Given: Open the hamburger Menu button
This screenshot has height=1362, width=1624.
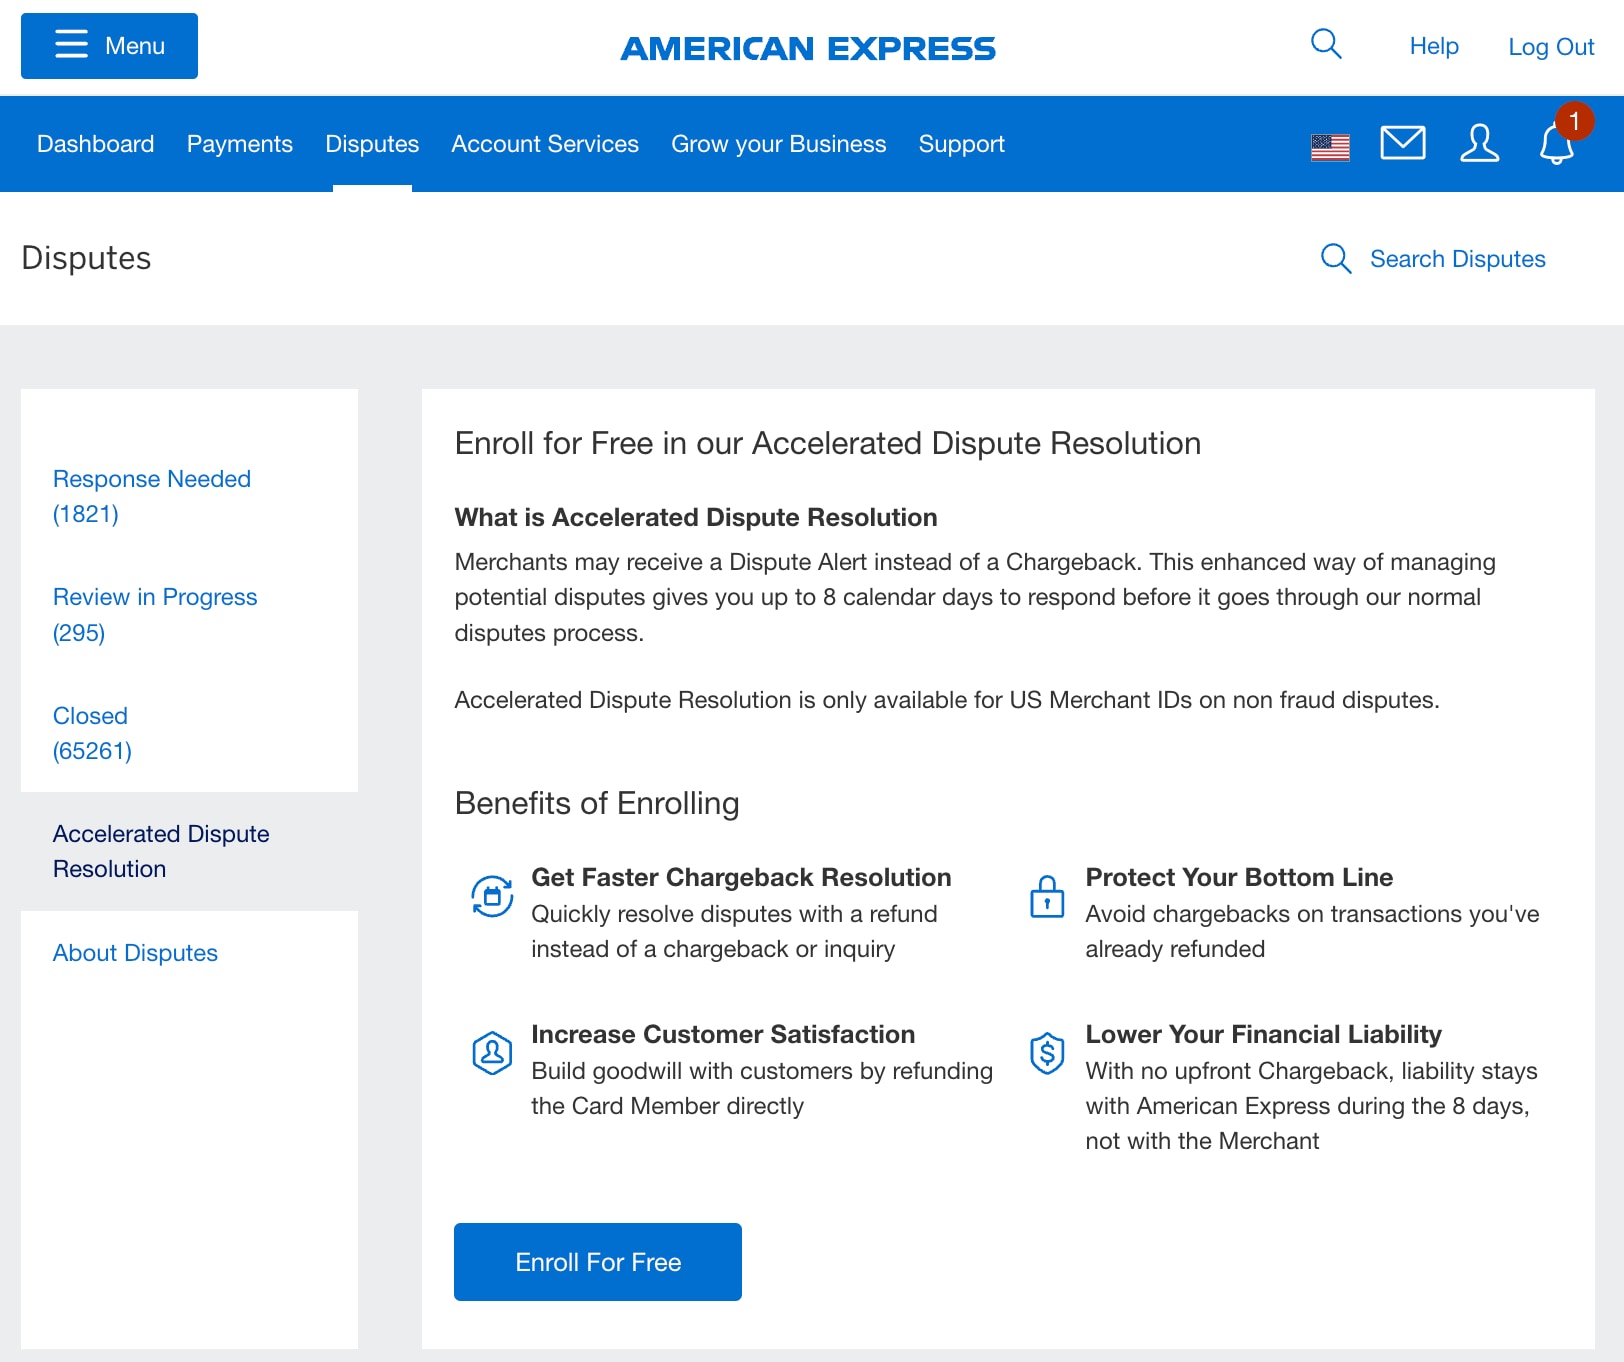Looking at the screenshot, I should point(109,46).
